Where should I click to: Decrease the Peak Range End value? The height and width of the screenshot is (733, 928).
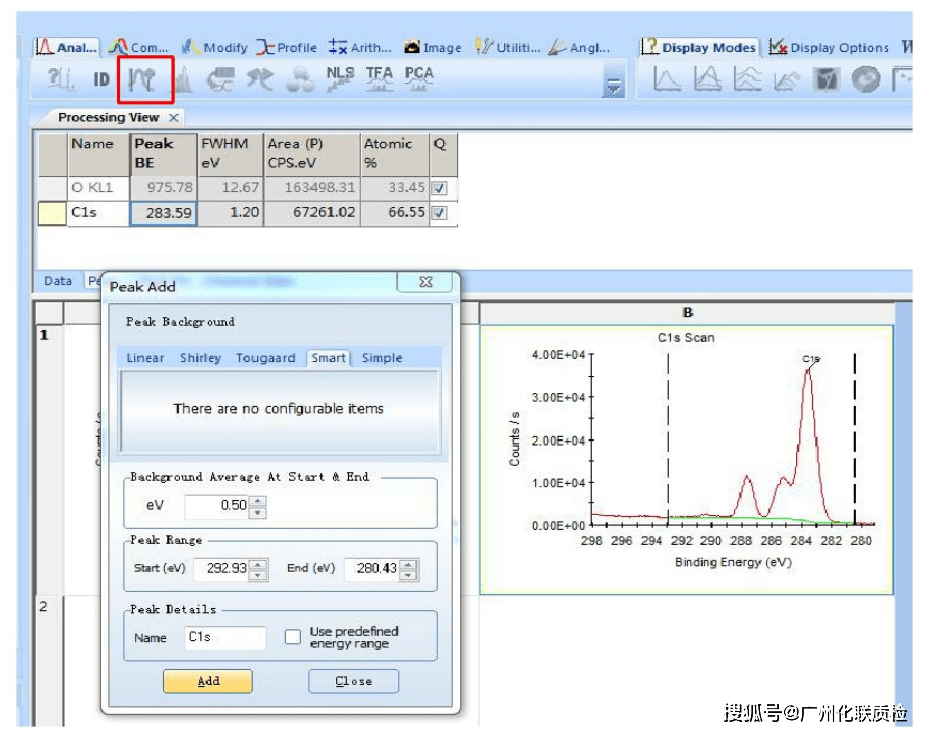point(408,575)
